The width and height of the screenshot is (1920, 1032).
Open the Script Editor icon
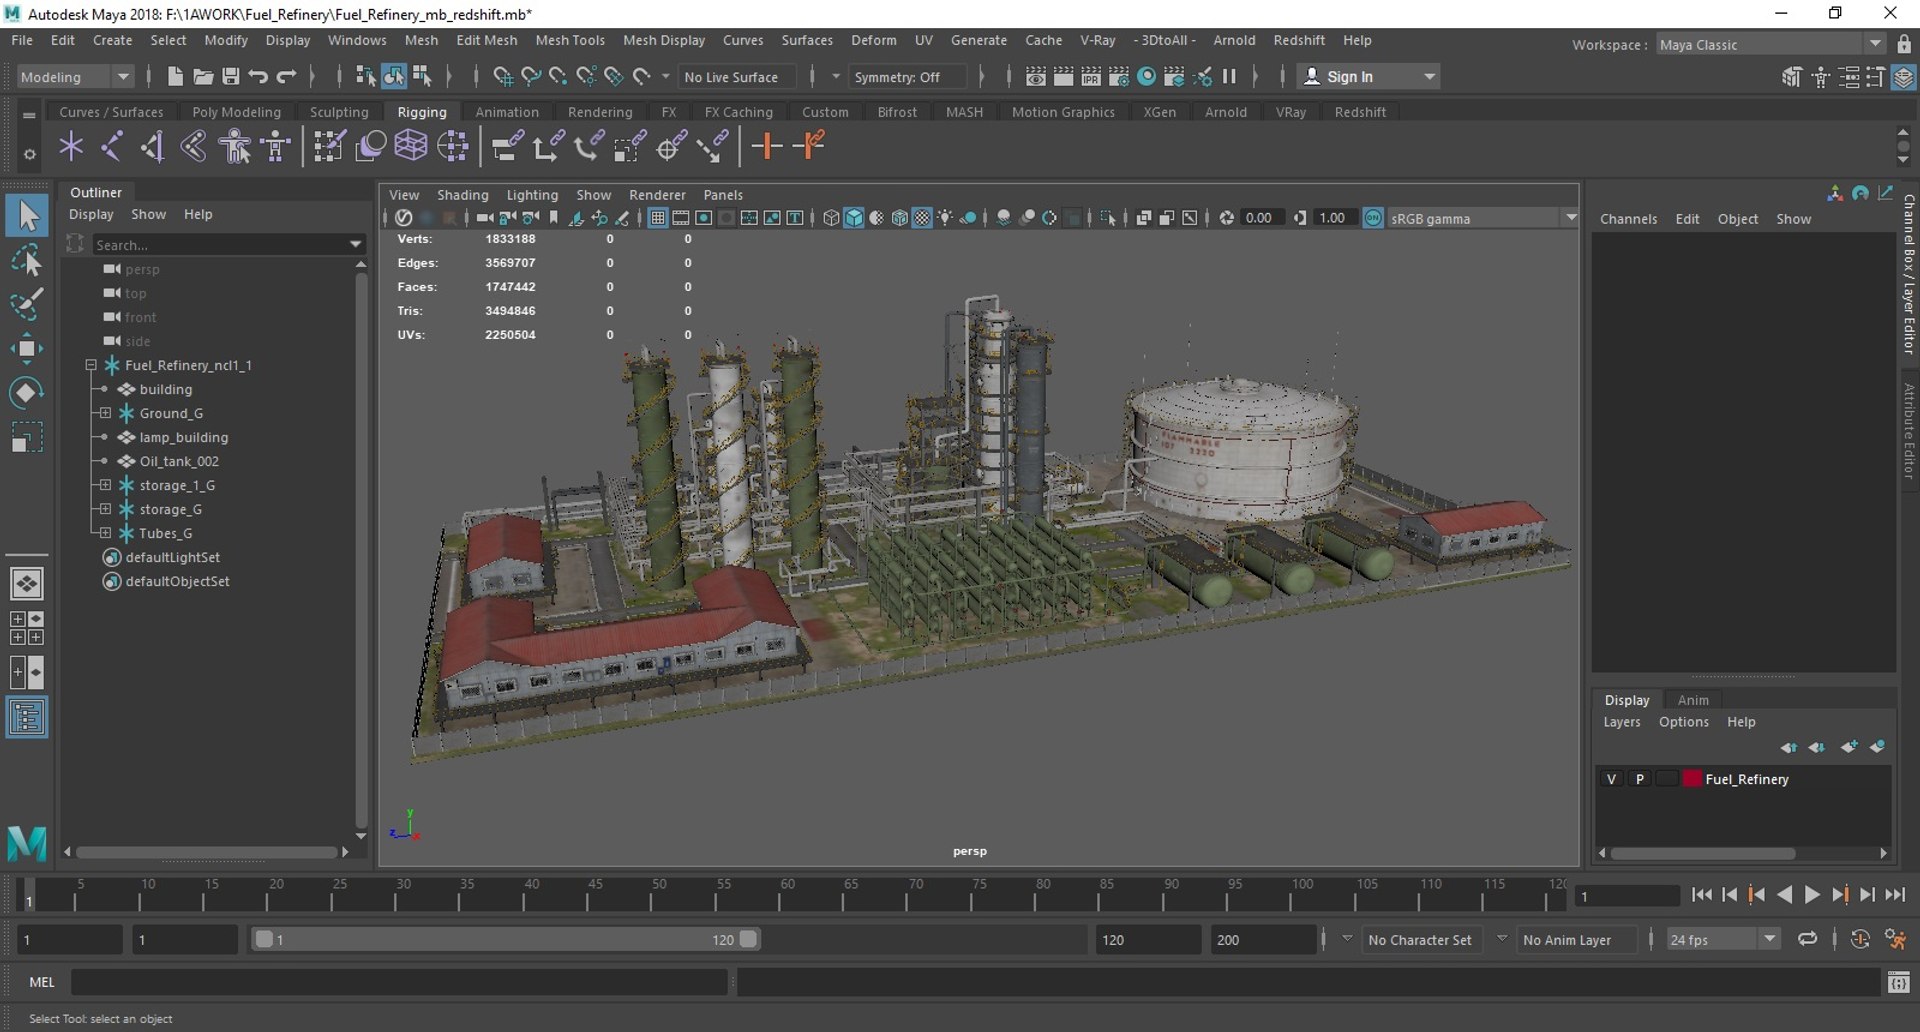[1898, 983]
